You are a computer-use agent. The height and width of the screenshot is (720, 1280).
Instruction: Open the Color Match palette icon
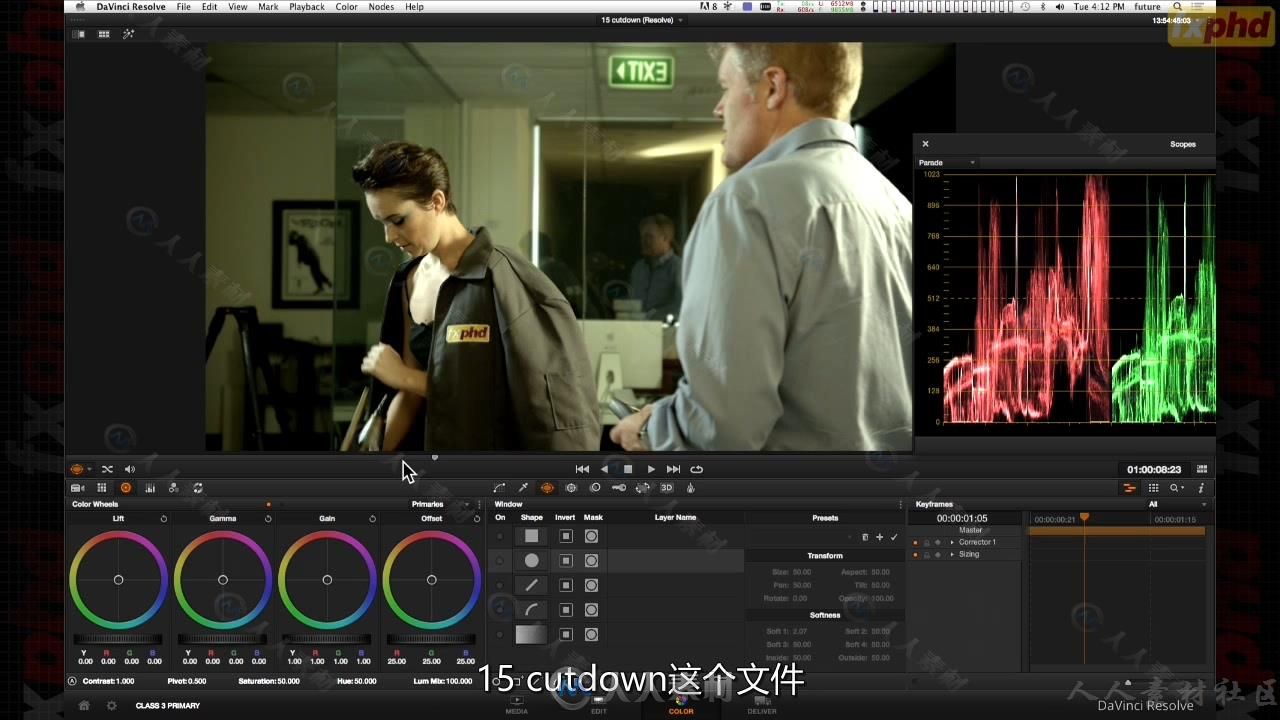pos(102,488)
